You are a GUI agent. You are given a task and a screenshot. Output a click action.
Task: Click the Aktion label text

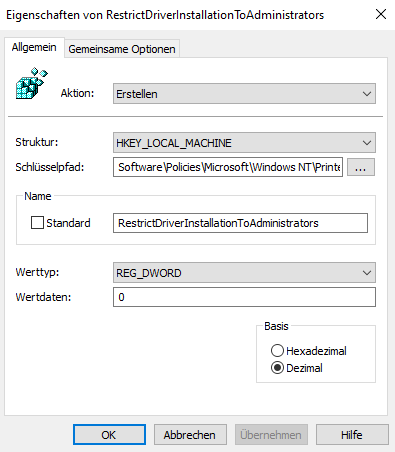77,93
